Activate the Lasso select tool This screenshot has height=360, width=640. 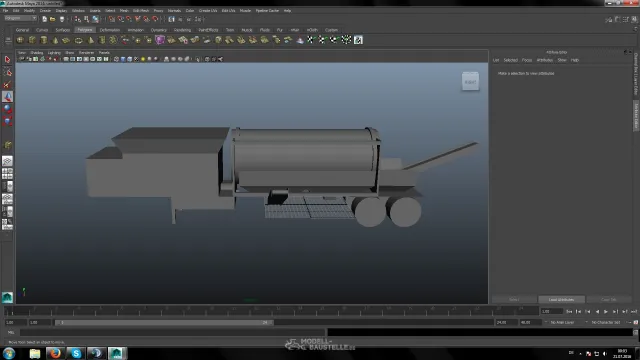[7, 72]
